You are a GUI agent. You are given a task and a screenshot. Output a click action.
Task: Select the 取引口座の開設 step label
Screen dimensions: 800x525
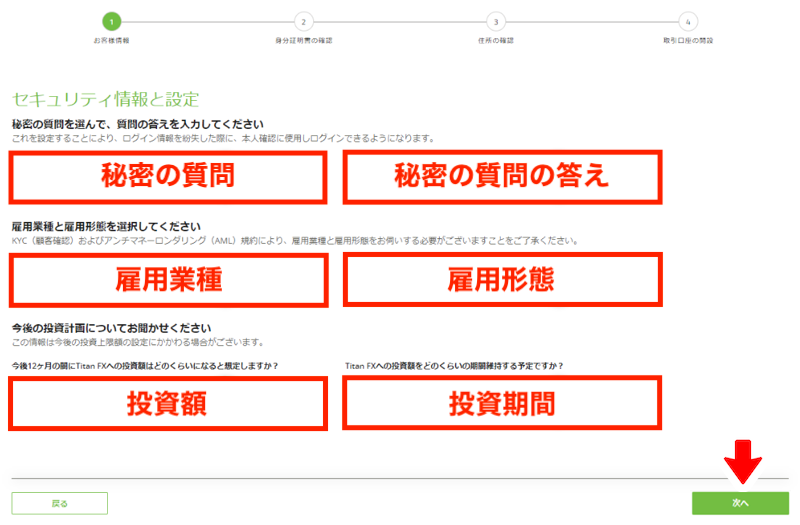688,40
